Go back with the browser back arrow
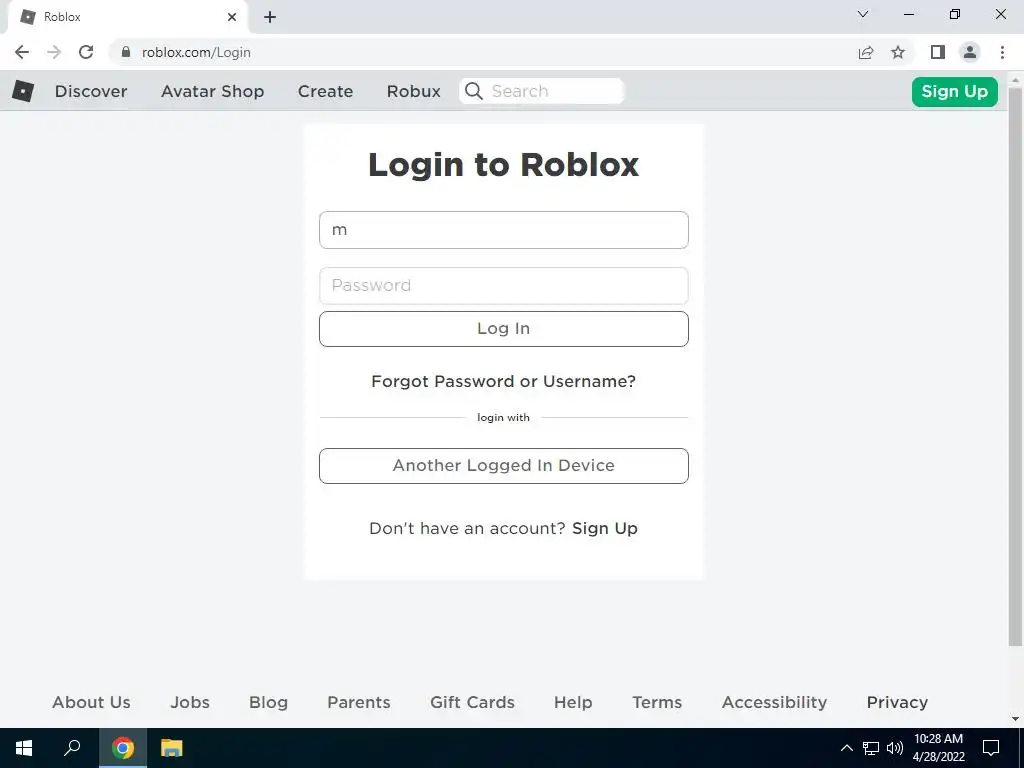1024x768 pixels. point(22,52)
